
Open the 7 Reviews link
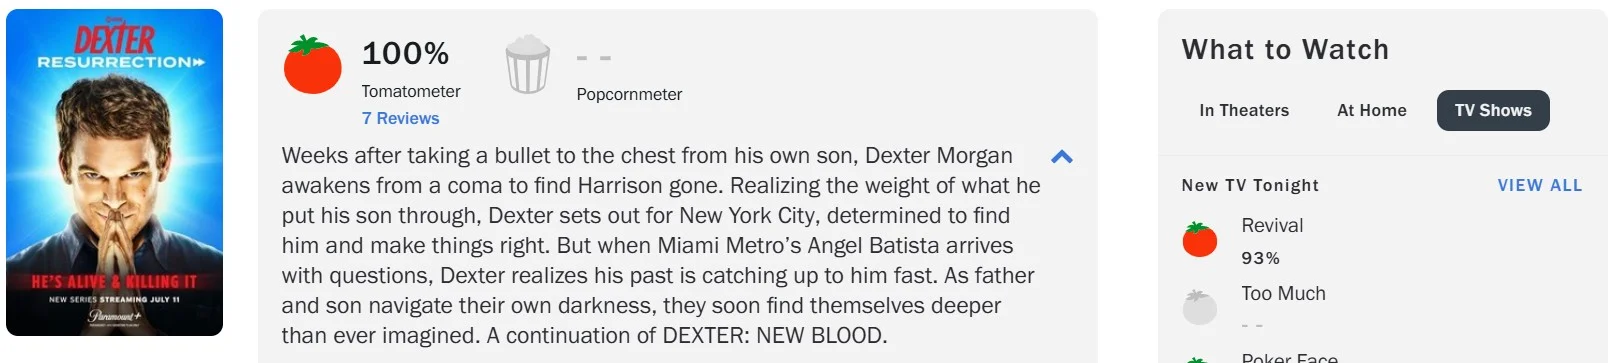coord(400,118)
